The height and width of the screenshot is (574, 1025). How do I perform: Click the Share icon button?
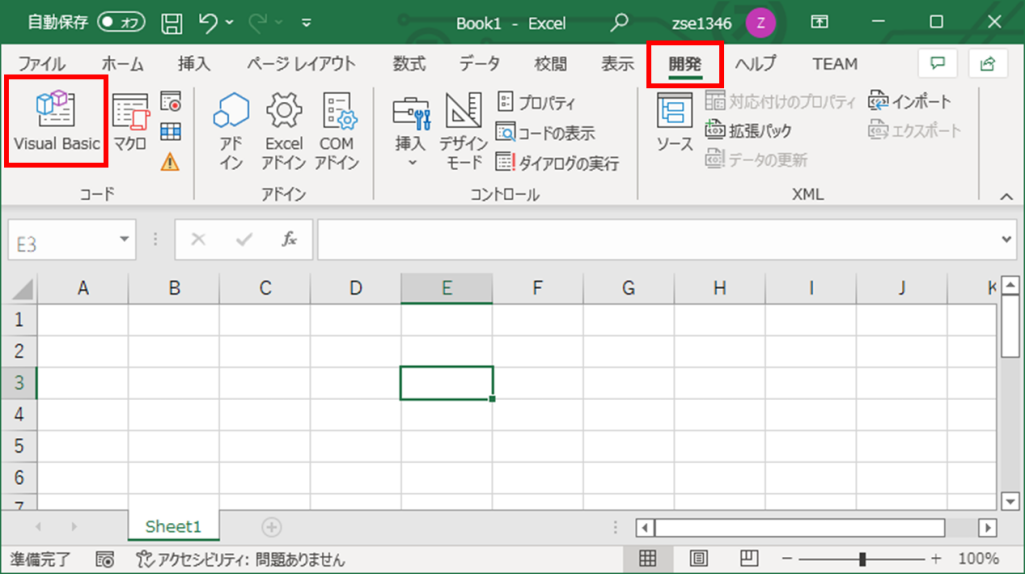[x=988, y=63]
